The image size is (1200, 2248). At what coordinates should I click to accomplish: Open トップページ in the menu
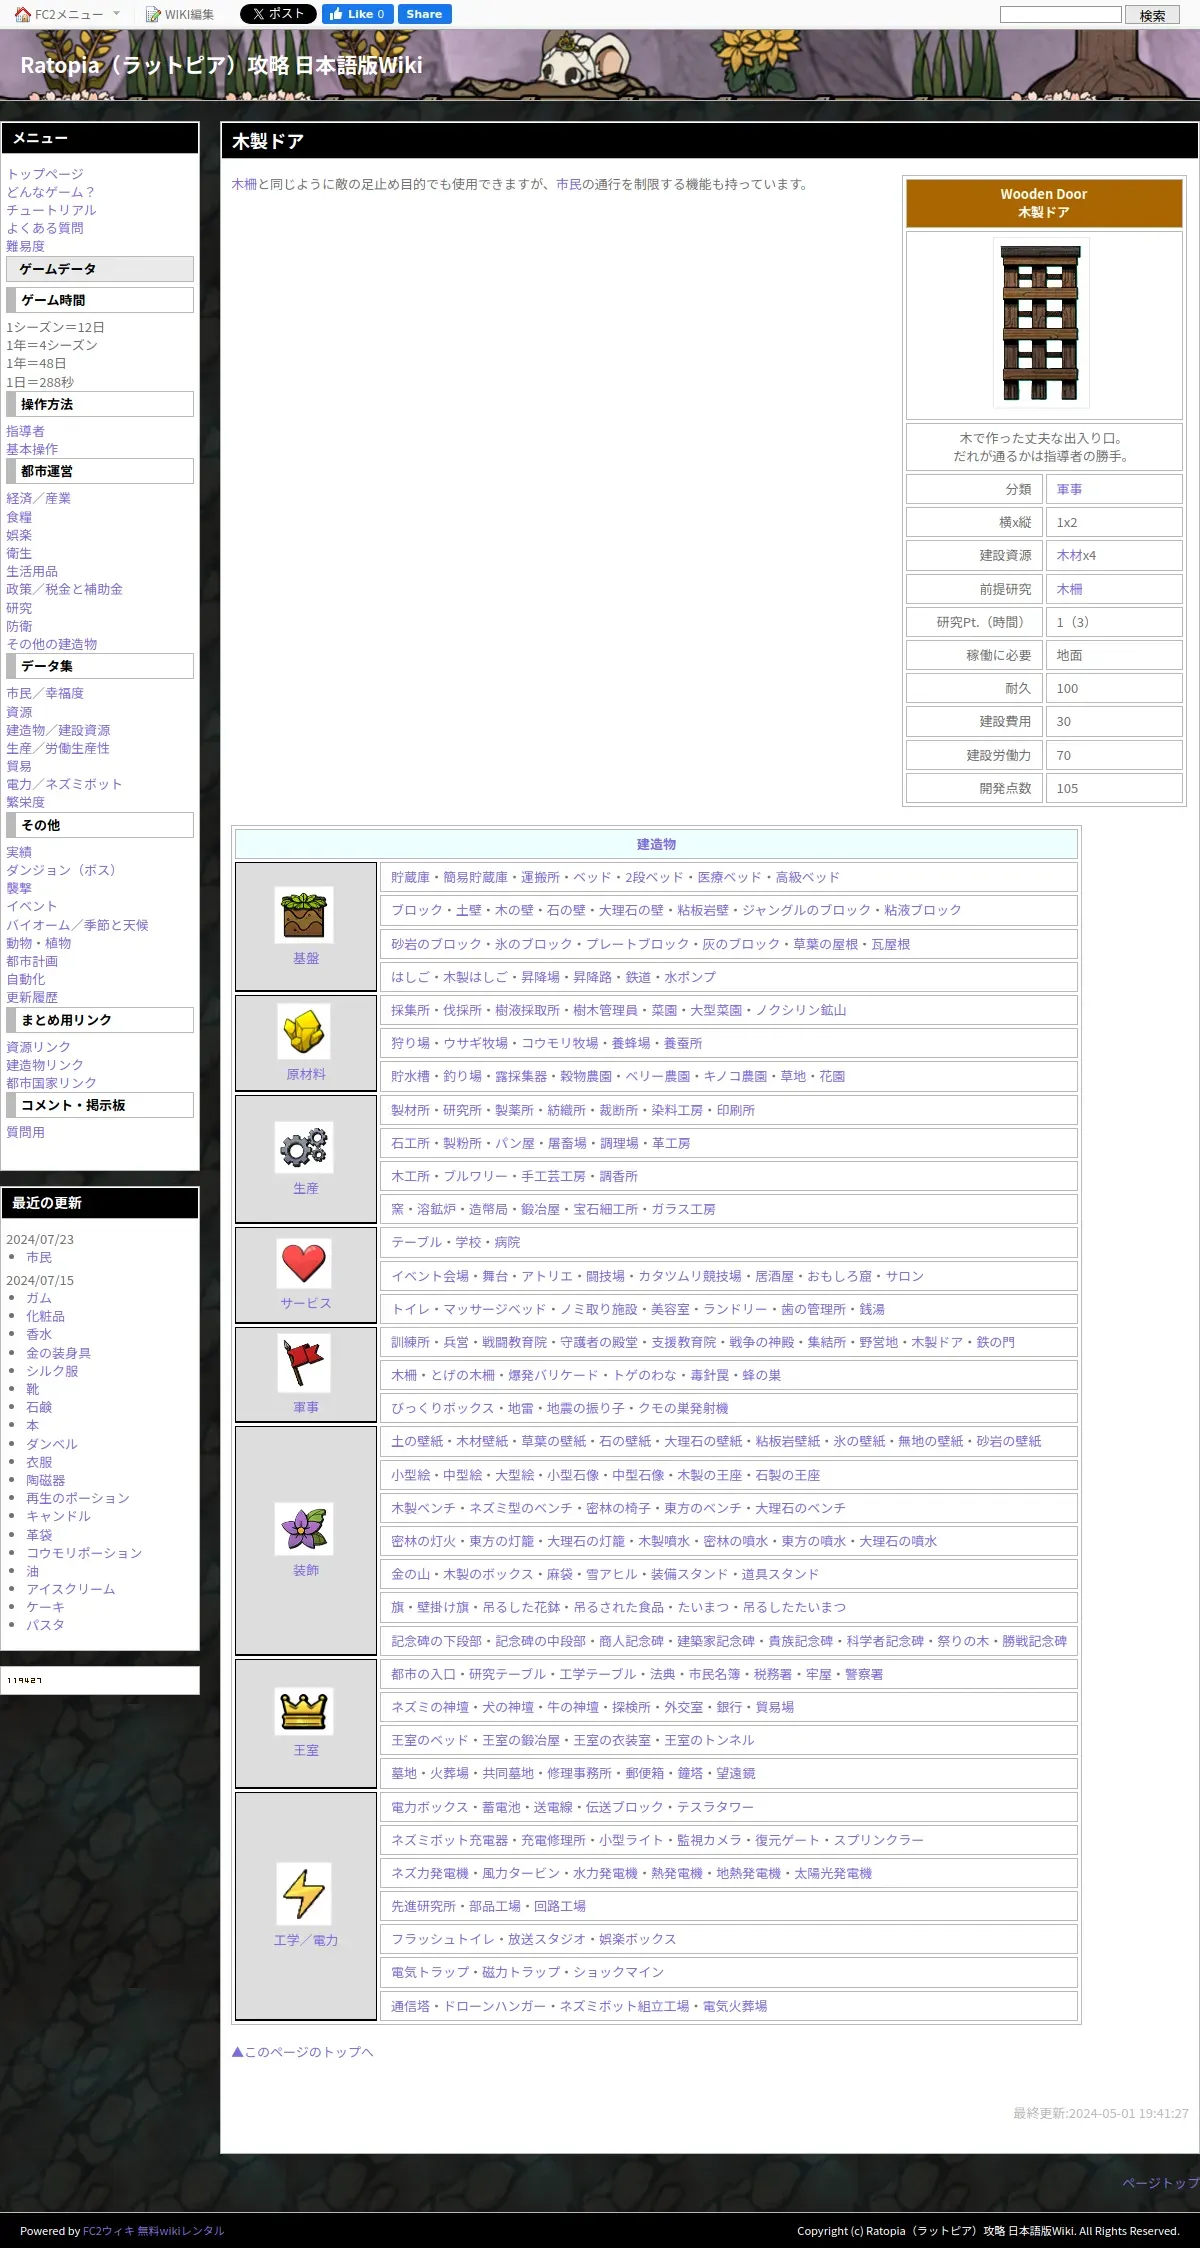(x=45, y=174)
